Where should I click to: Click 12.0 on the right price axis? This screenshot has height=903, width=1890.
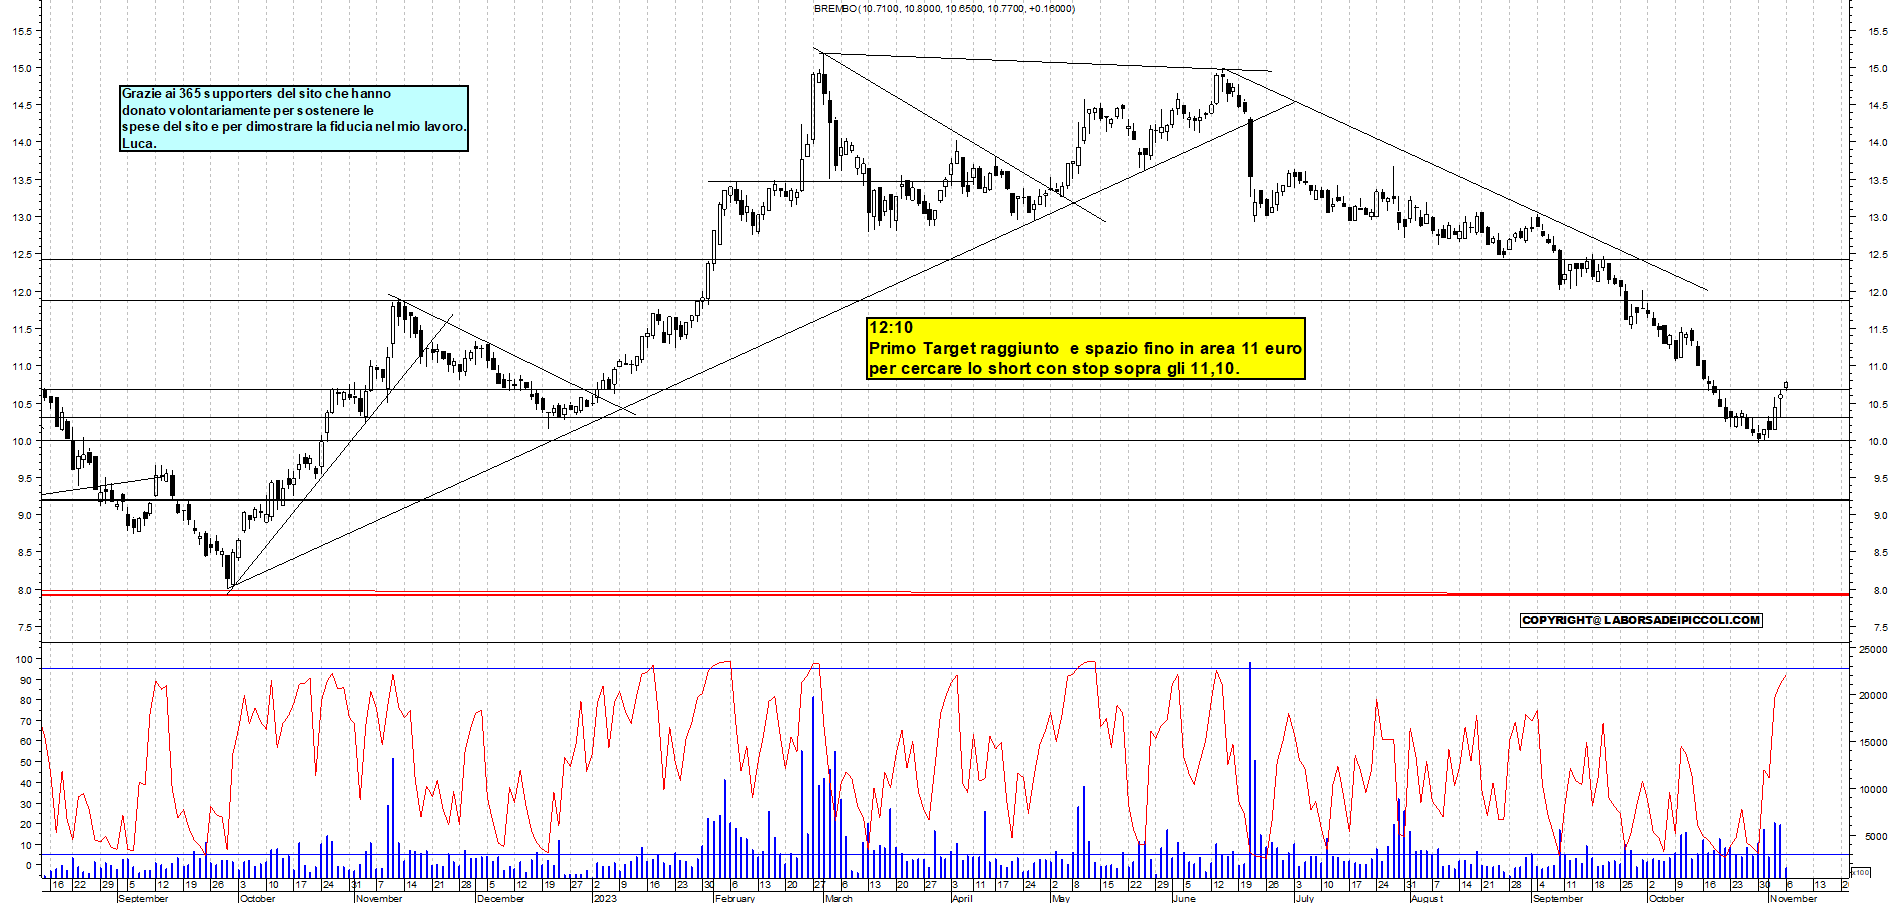pos(1877,293)
